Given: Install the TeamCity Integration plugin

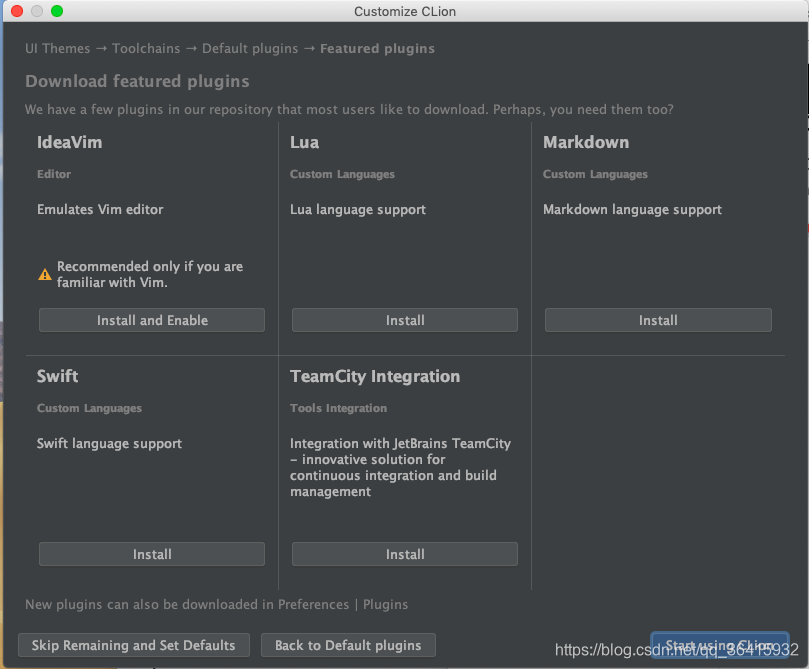Looking at the screenshot, I should coord(404,554).
